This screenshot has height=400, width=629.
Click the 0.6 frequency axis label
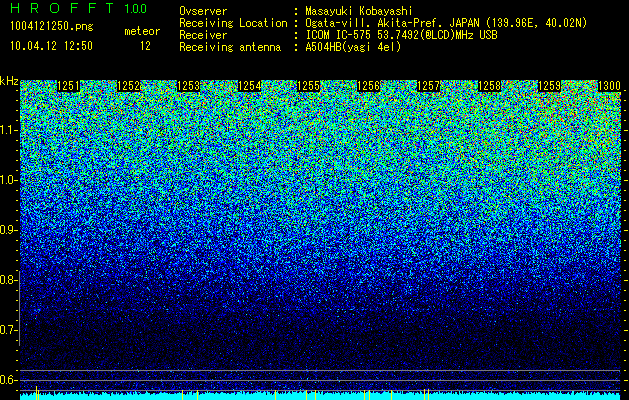[8, 380]
